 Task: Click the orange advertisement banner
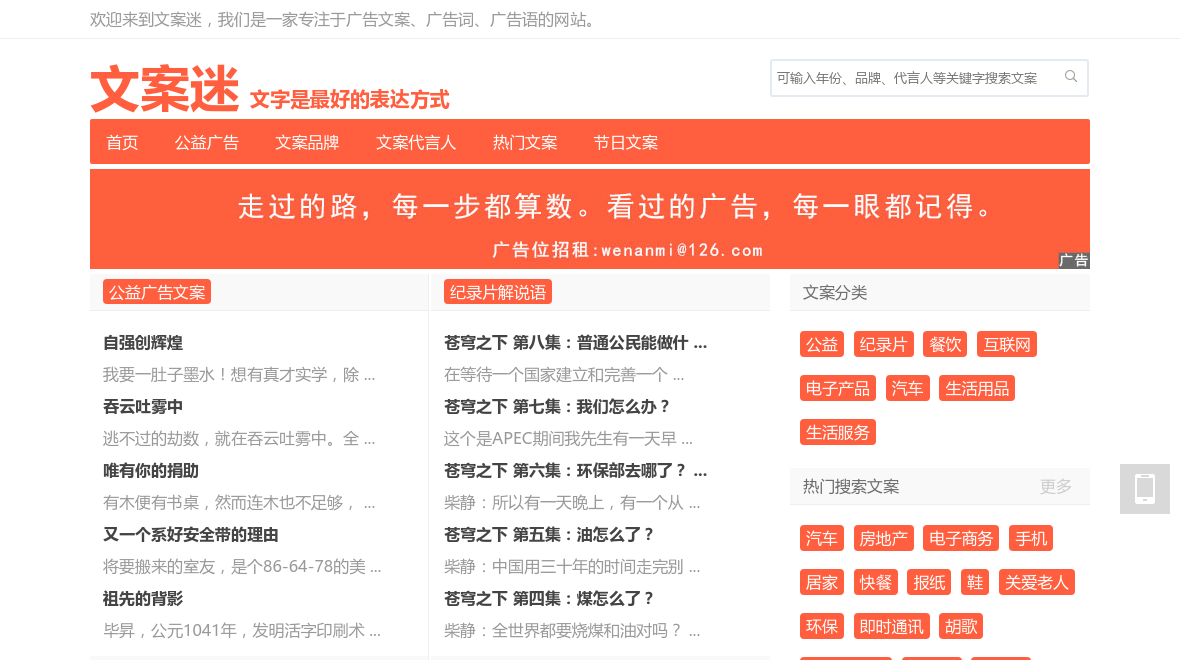589,219
